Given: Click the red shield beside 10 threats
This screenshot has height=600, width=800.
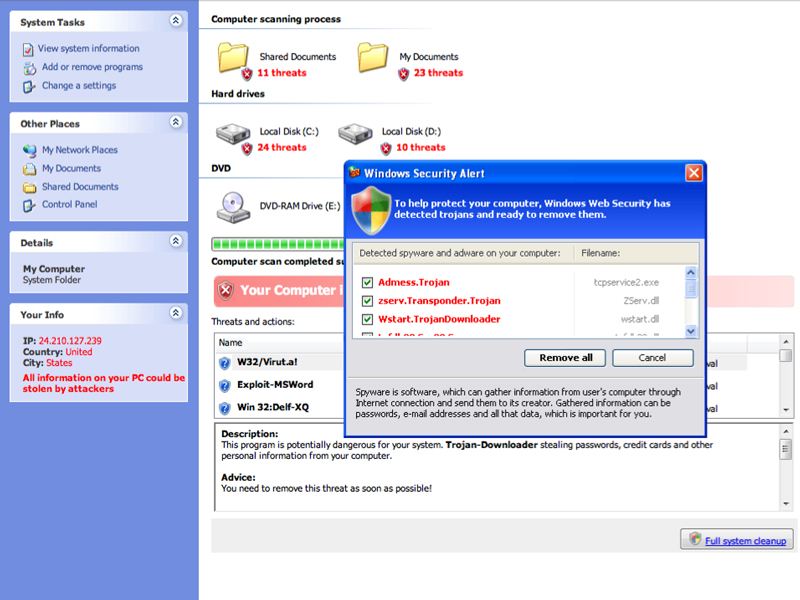Looking at the screenshot, I should (386, 148).
